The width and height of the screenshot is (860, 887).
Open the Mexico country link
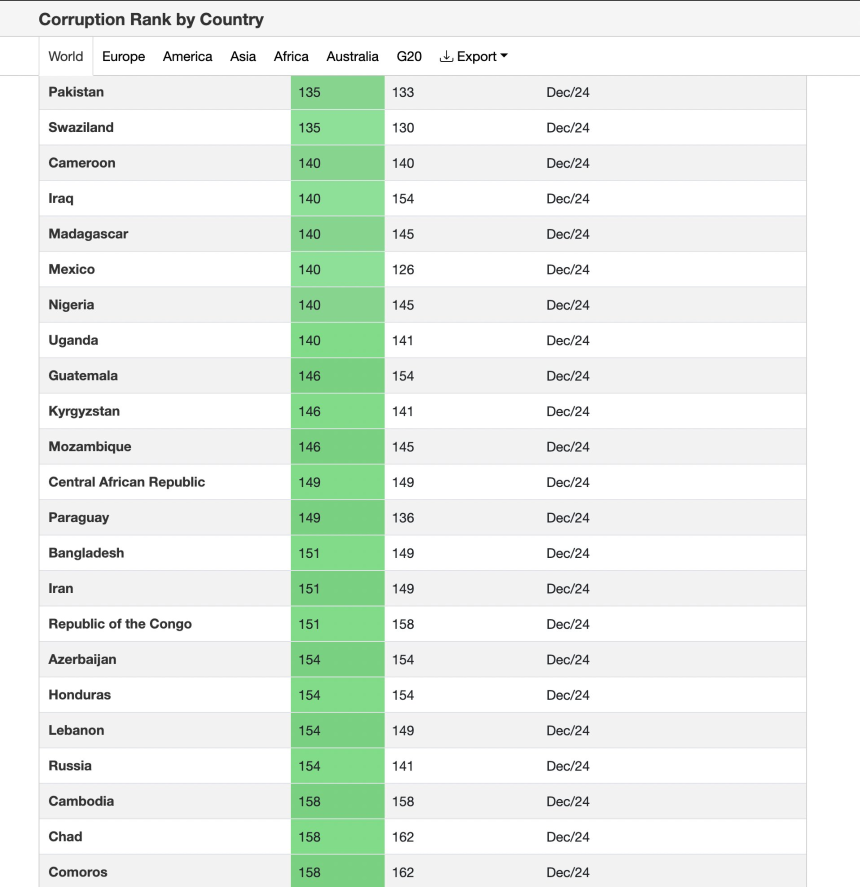coord(71,269)
